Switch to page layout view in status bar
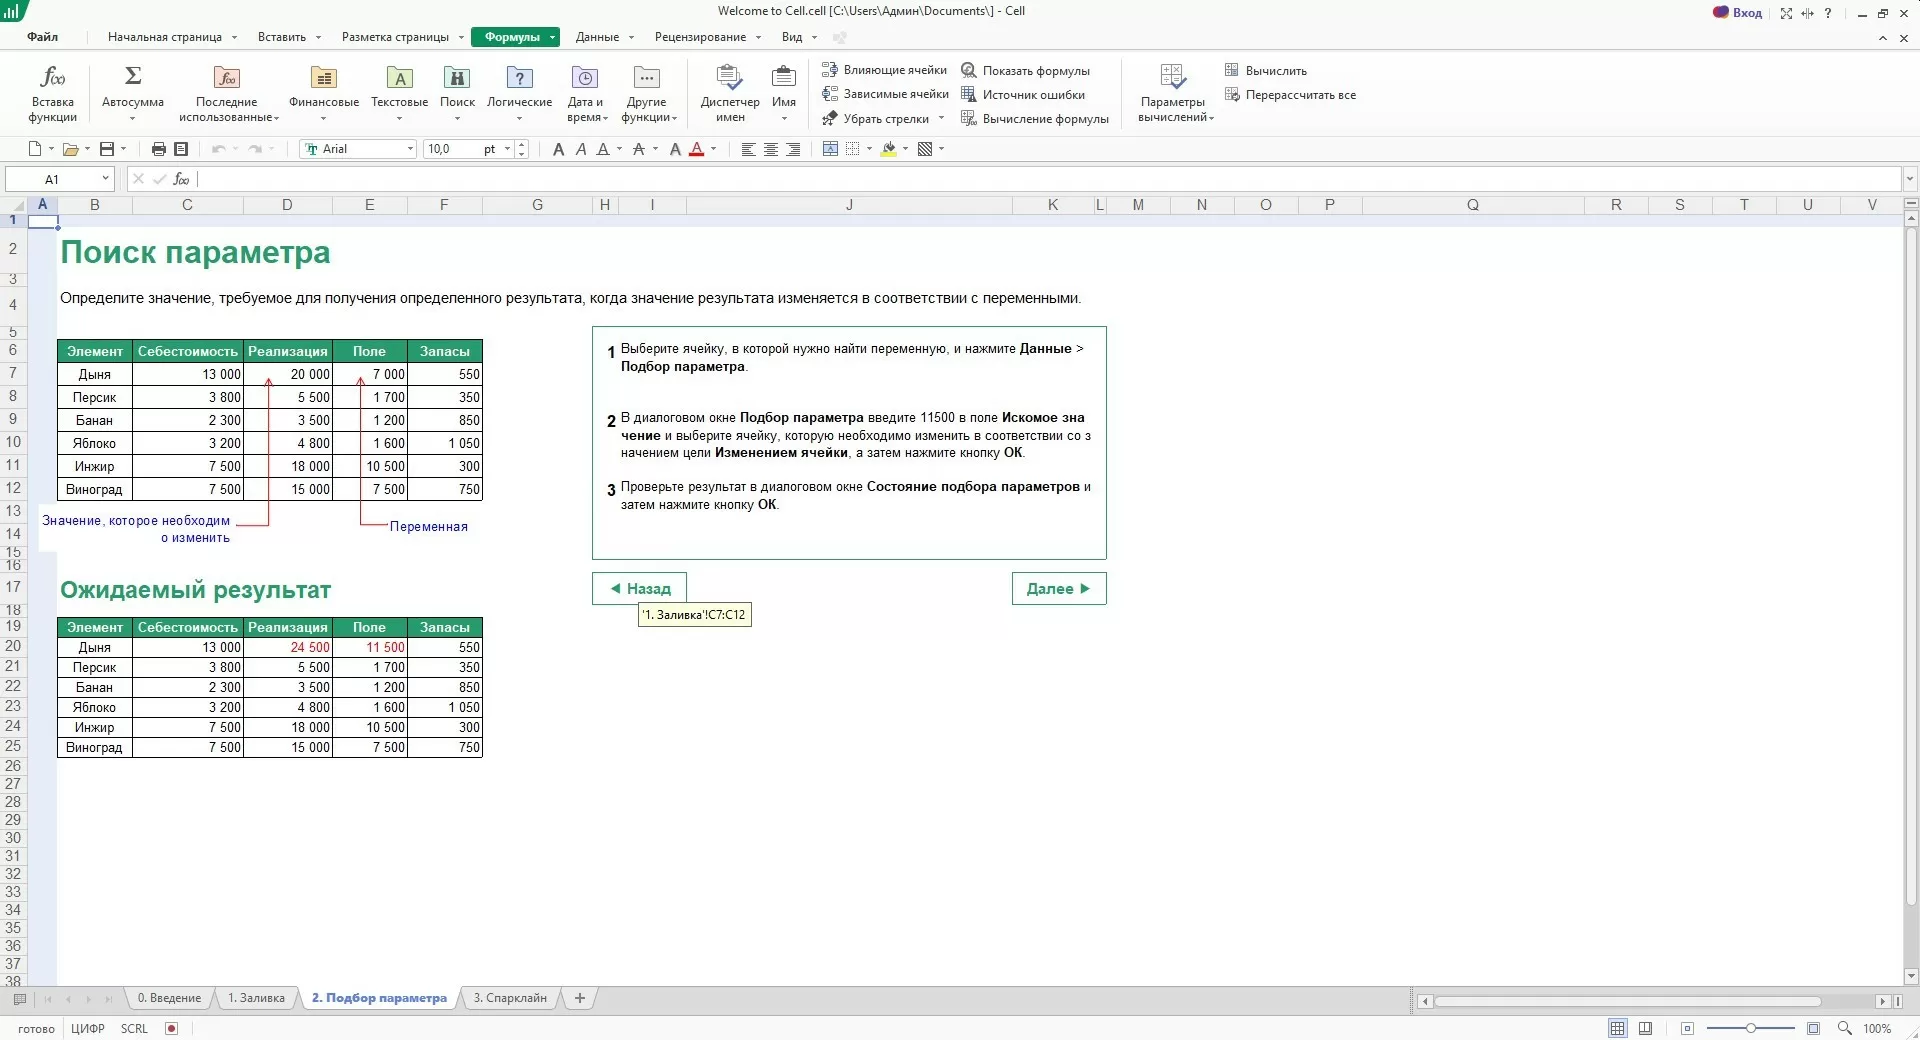The image size is (1920, 1040). [1645, 1028]
